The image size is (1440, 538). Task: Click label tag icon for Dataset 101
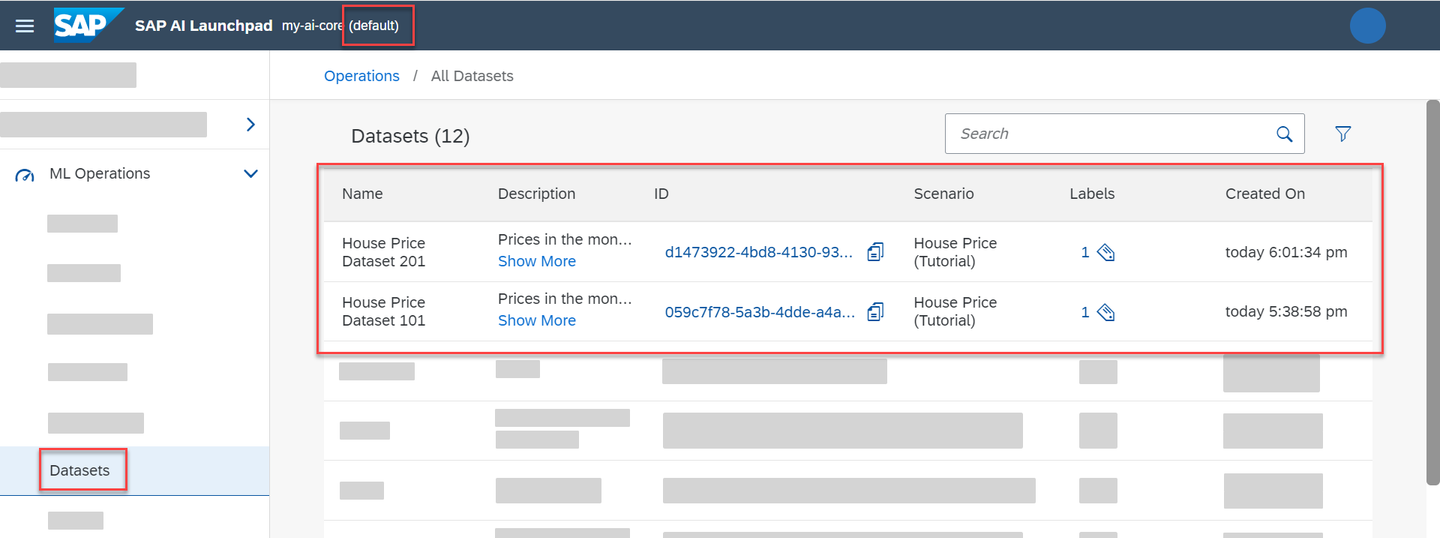coord(1105,313)
